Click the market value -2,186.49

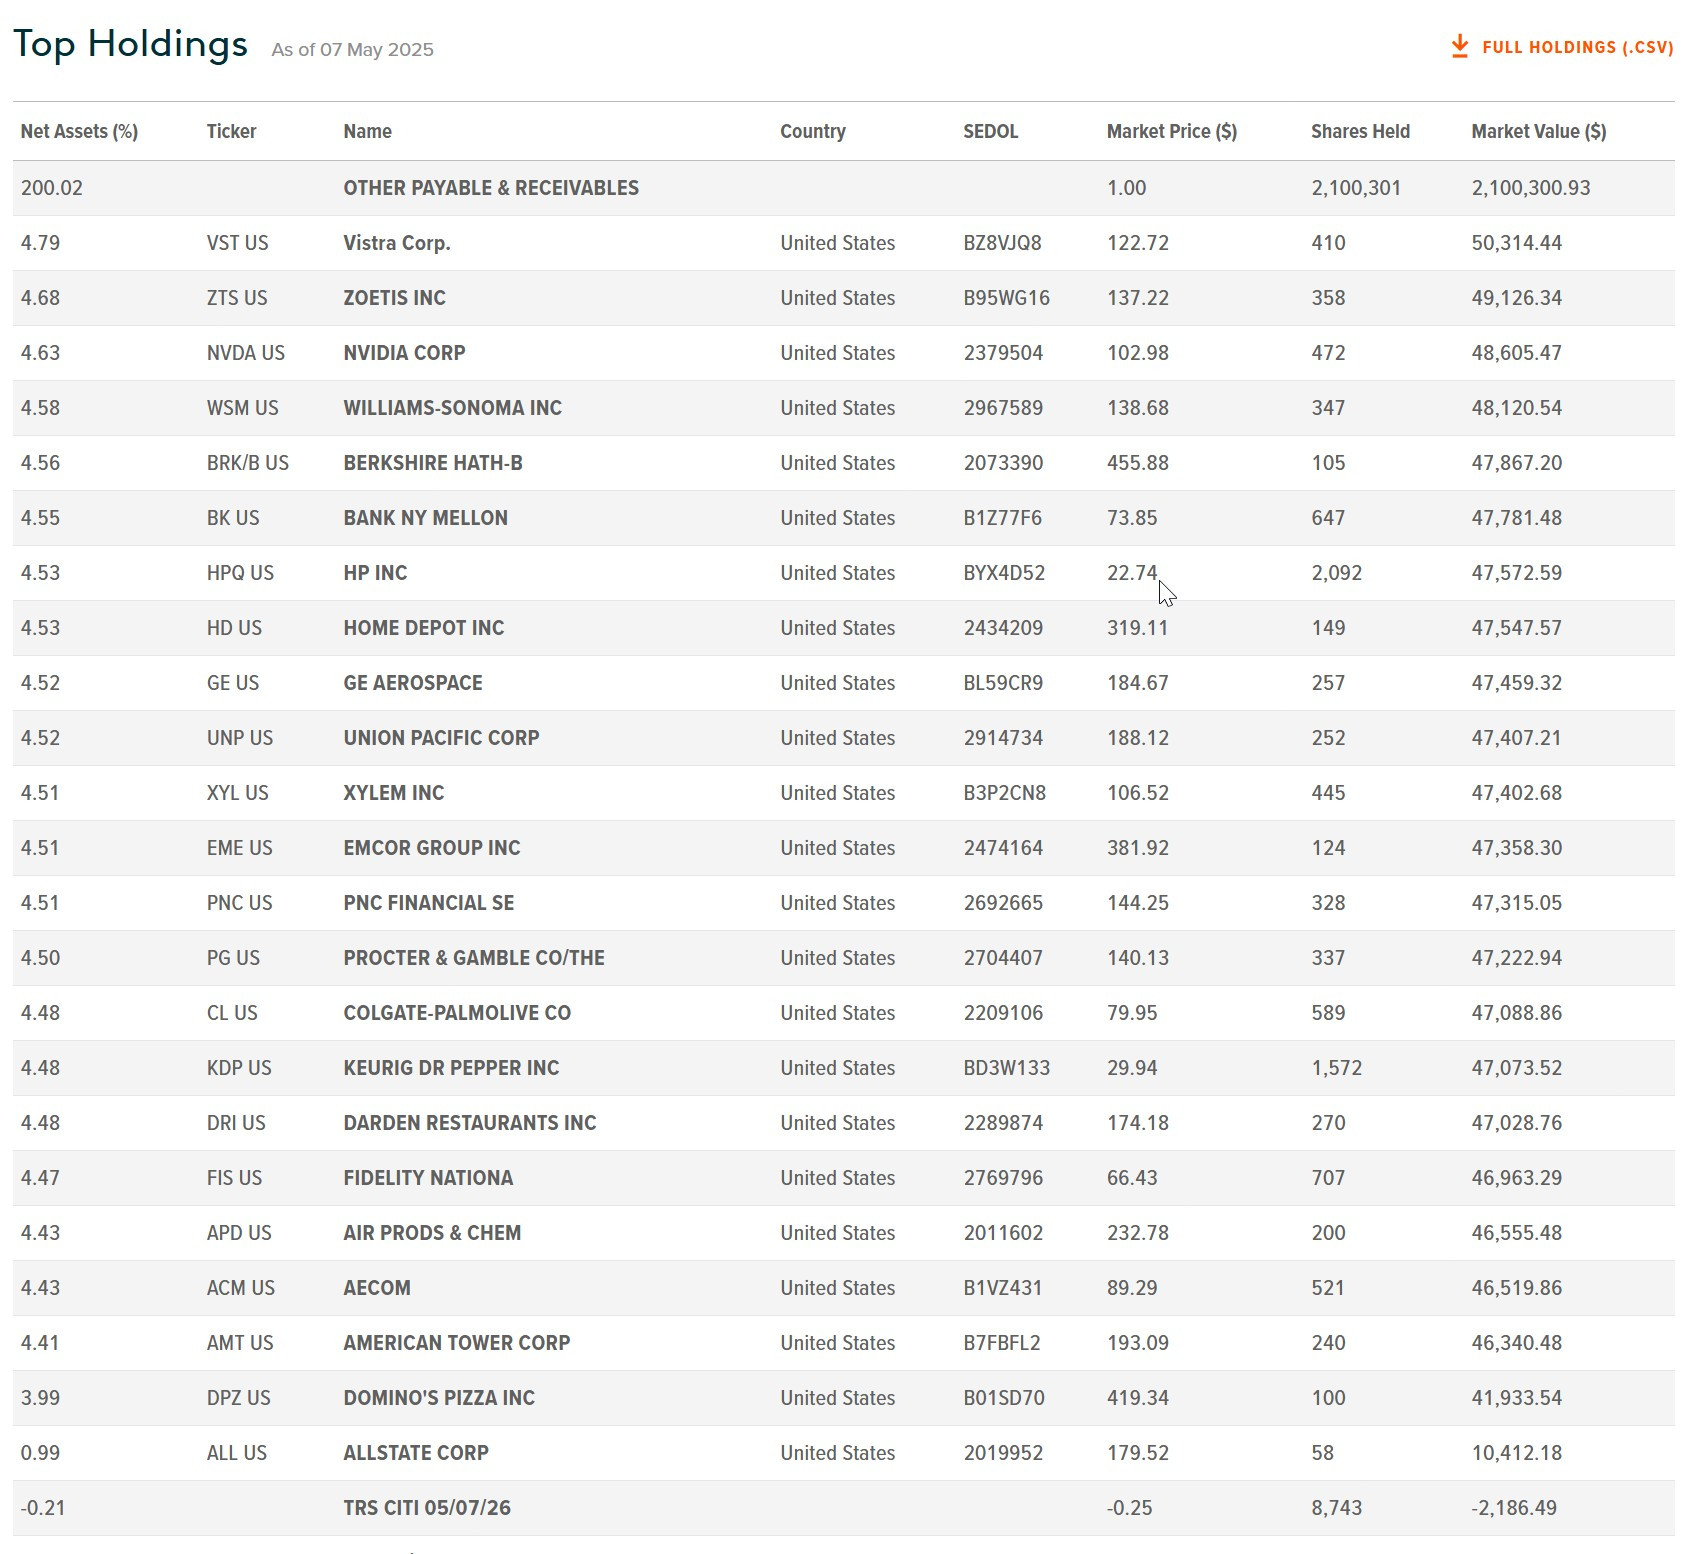1514,1508
